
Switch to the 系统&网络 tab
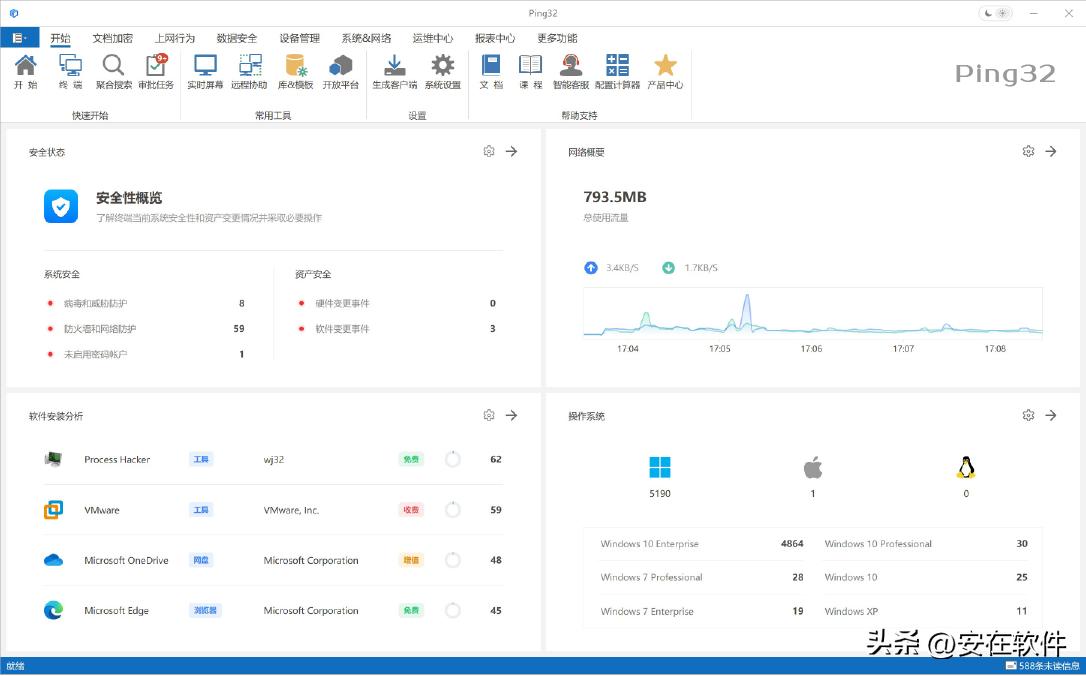[366, 38]
